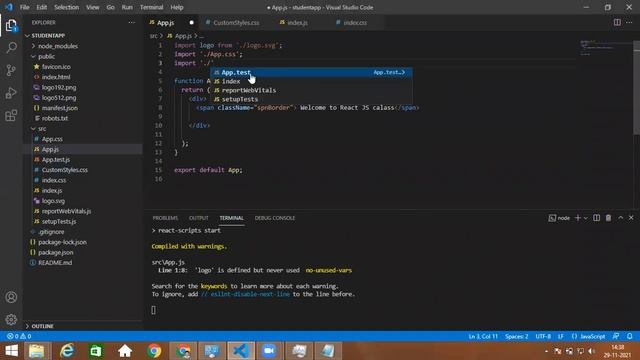Screen dimensions: 640x360
Task: Open Microsoft Store from the taskbar
Action: click(96, 351)
